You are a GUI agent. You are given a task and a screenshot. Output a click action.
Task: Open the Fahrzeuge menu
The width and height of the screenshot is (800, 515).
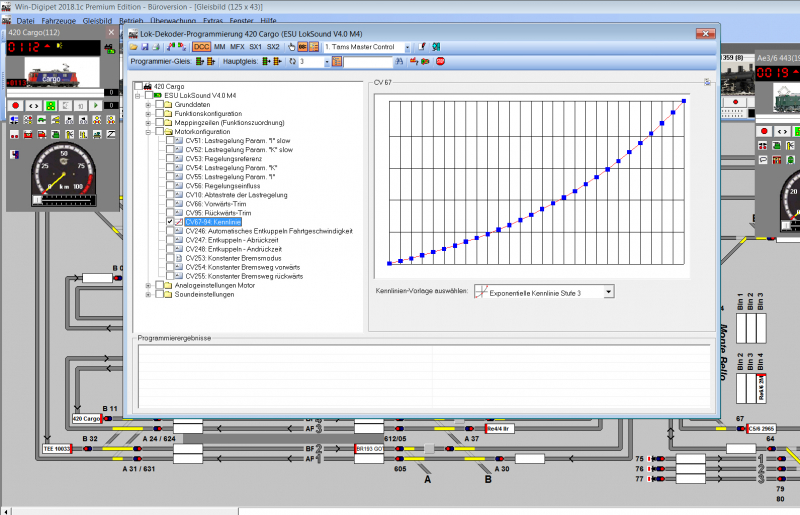(x=60, y=20)
